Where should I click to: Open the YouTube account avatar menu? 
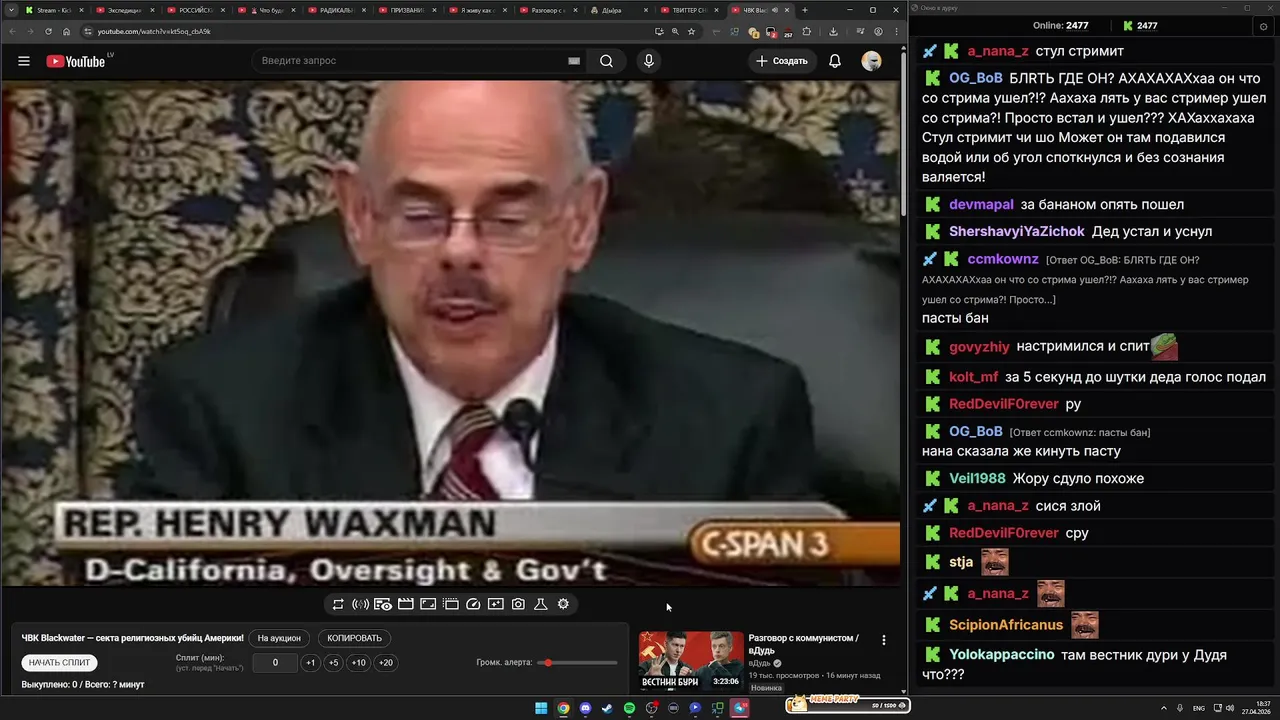pos(872,61)
